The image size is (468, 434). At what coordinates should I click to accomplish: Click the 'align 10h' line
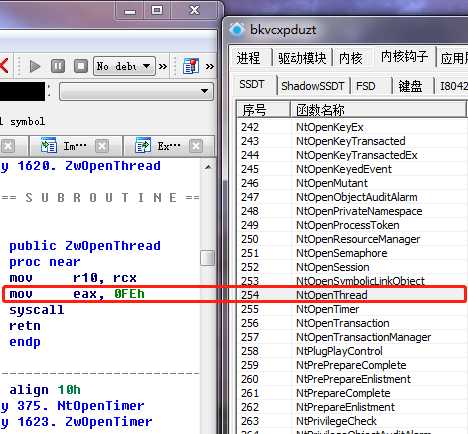[x=45, y=390]
